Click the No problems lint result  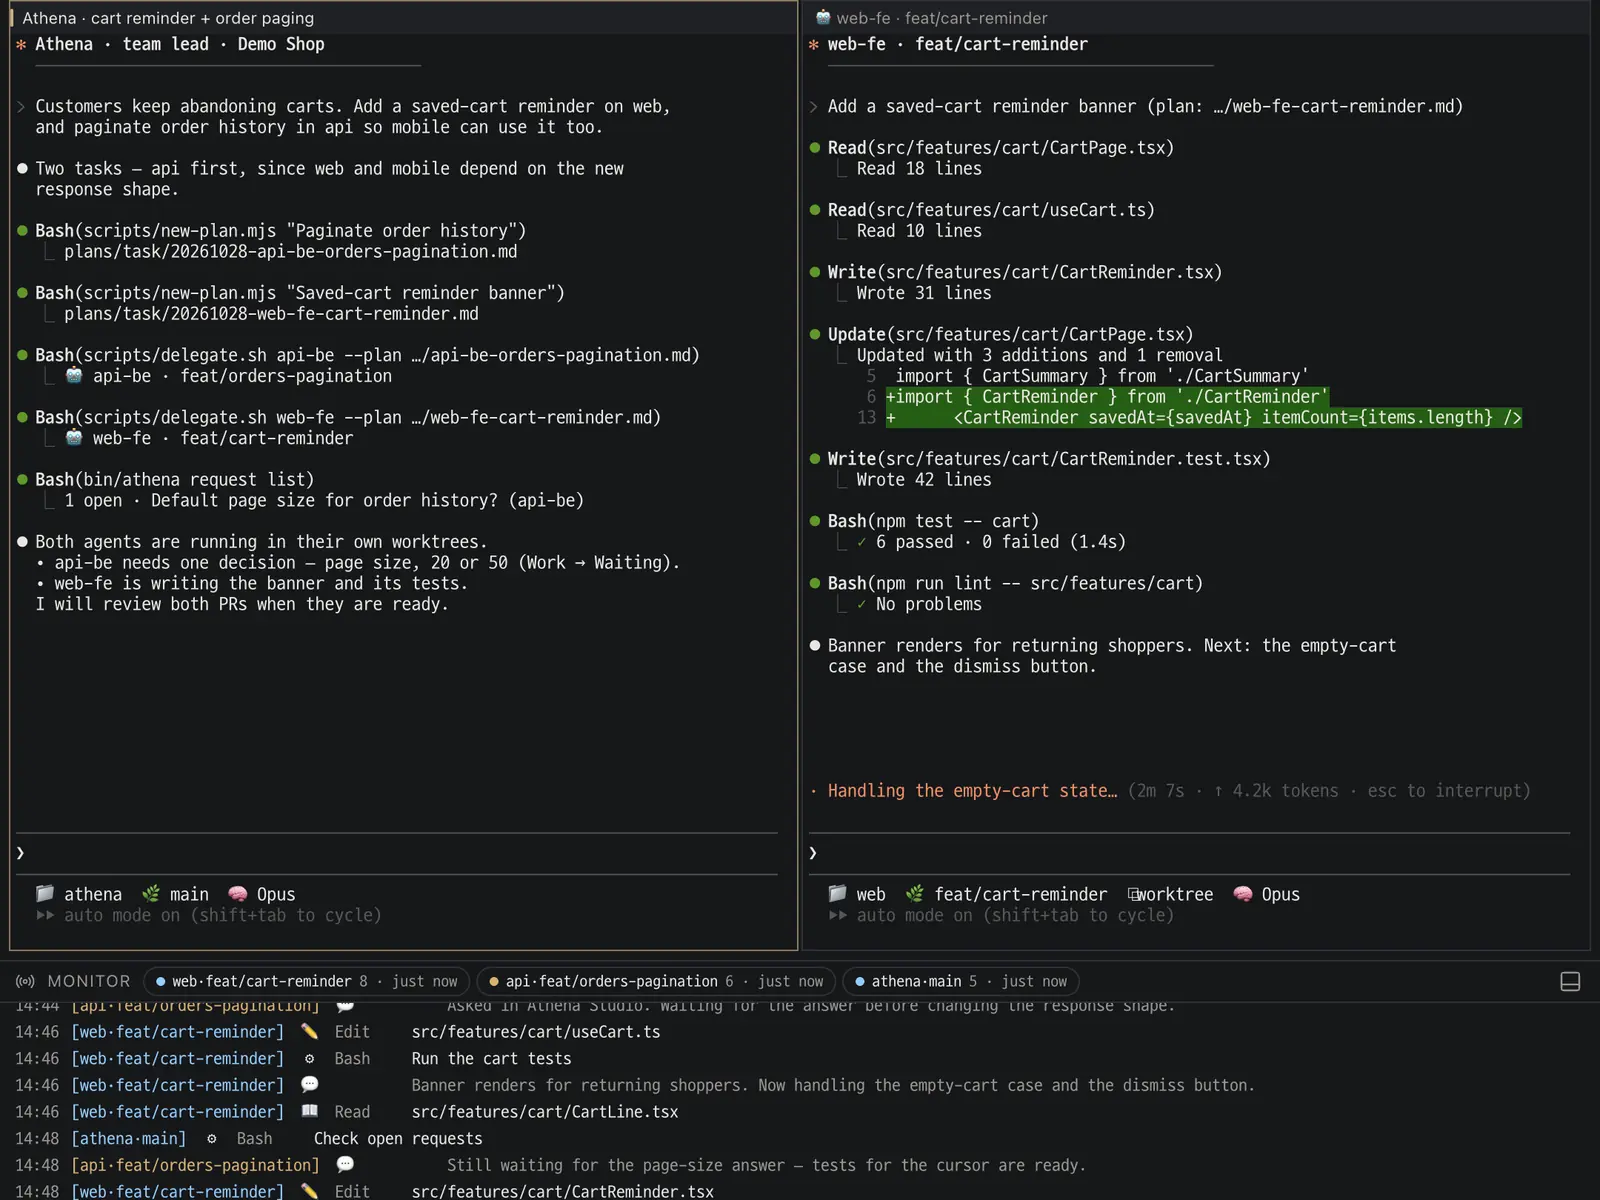(x=928, y=604)
